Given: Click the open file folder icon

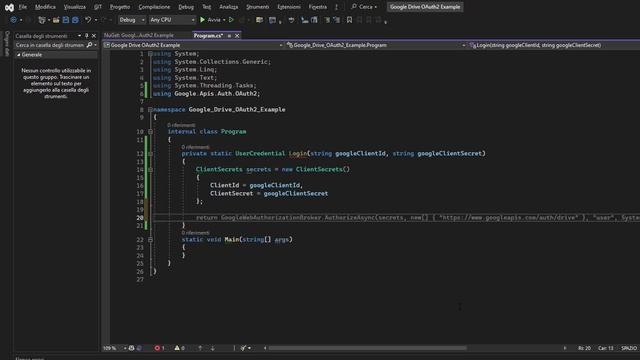Looking at the screenshot, I should (56, 20).
